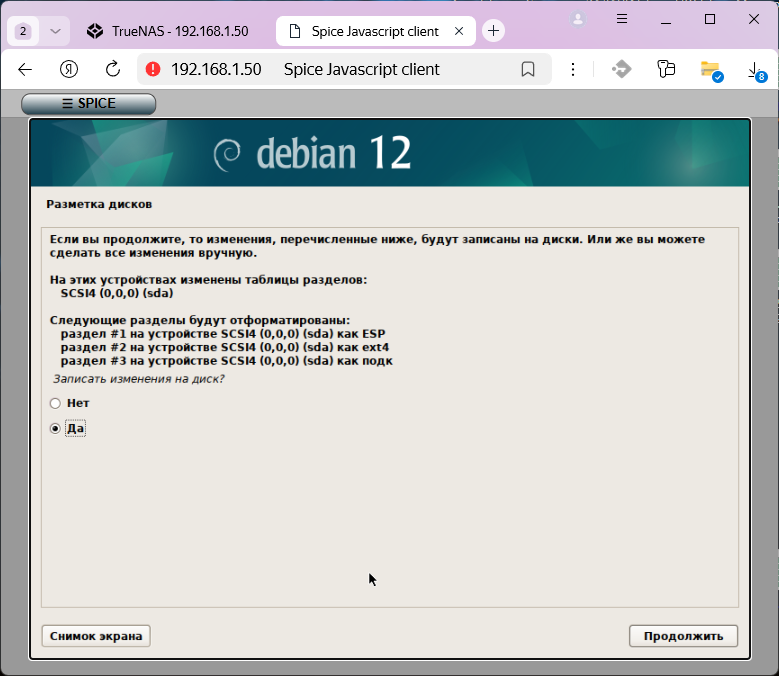Select the Да radio button
This screenshot has width=779, height=676.
click(x=55, y=428)
